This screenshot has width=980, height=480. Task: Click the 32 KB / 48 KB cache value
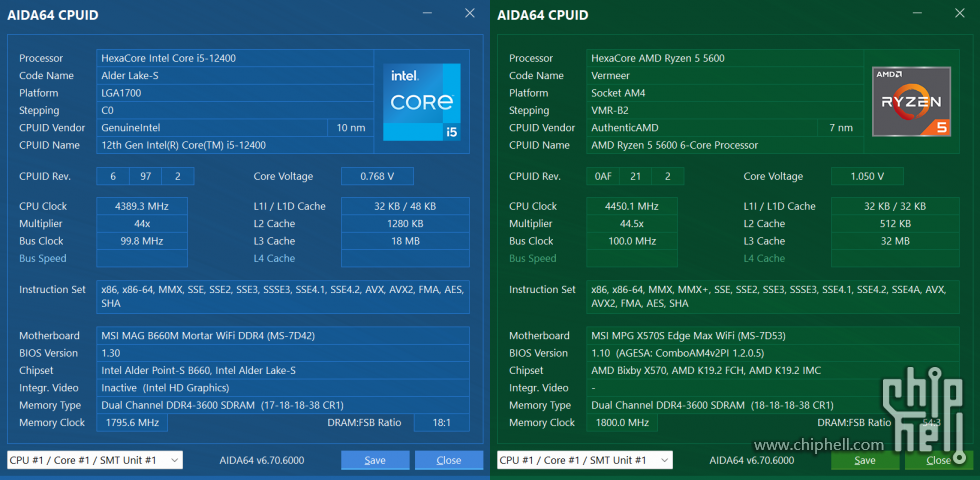(x=405, y=206)
